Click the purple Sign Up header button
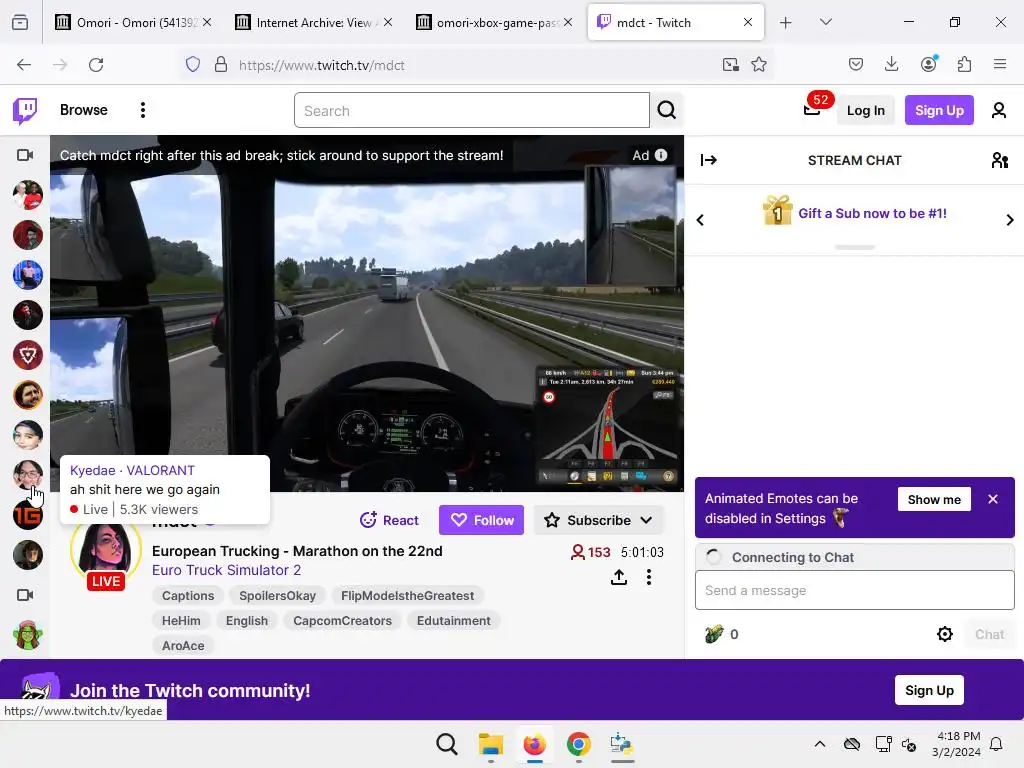 [x=939, y=110]
